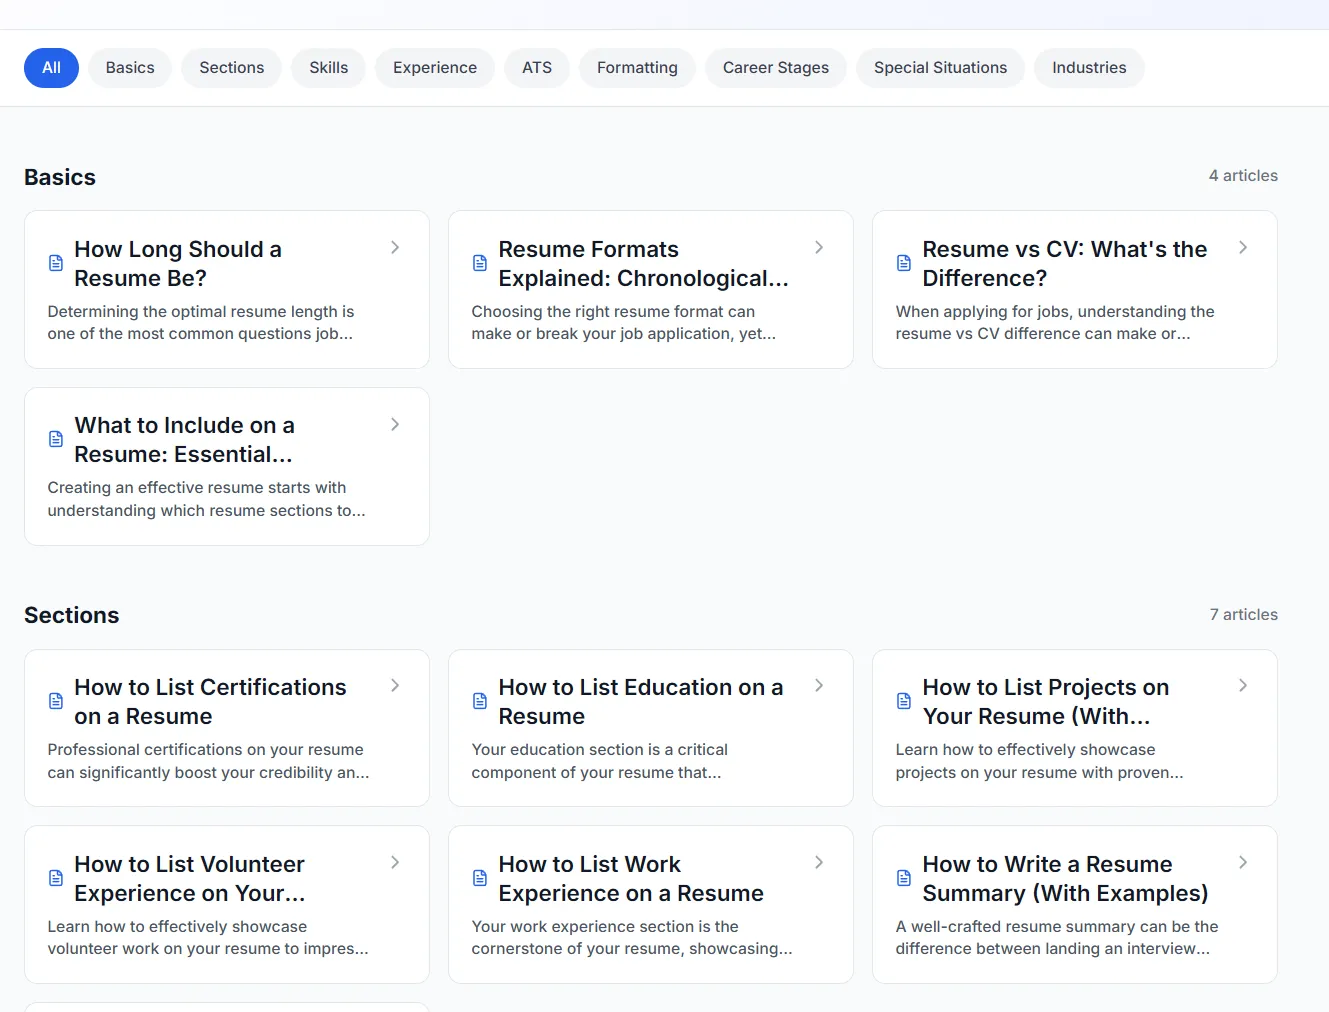Viewport: 1329px width, 1012px height.
Task: Click document icon beside How to List Volunteer Experience
Action: pos(56,878)
